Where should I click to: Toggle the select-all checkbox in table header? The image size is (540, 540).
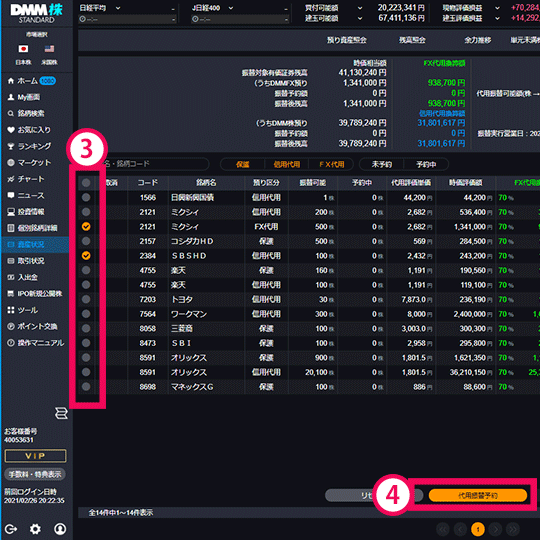(x=86, y=183)
